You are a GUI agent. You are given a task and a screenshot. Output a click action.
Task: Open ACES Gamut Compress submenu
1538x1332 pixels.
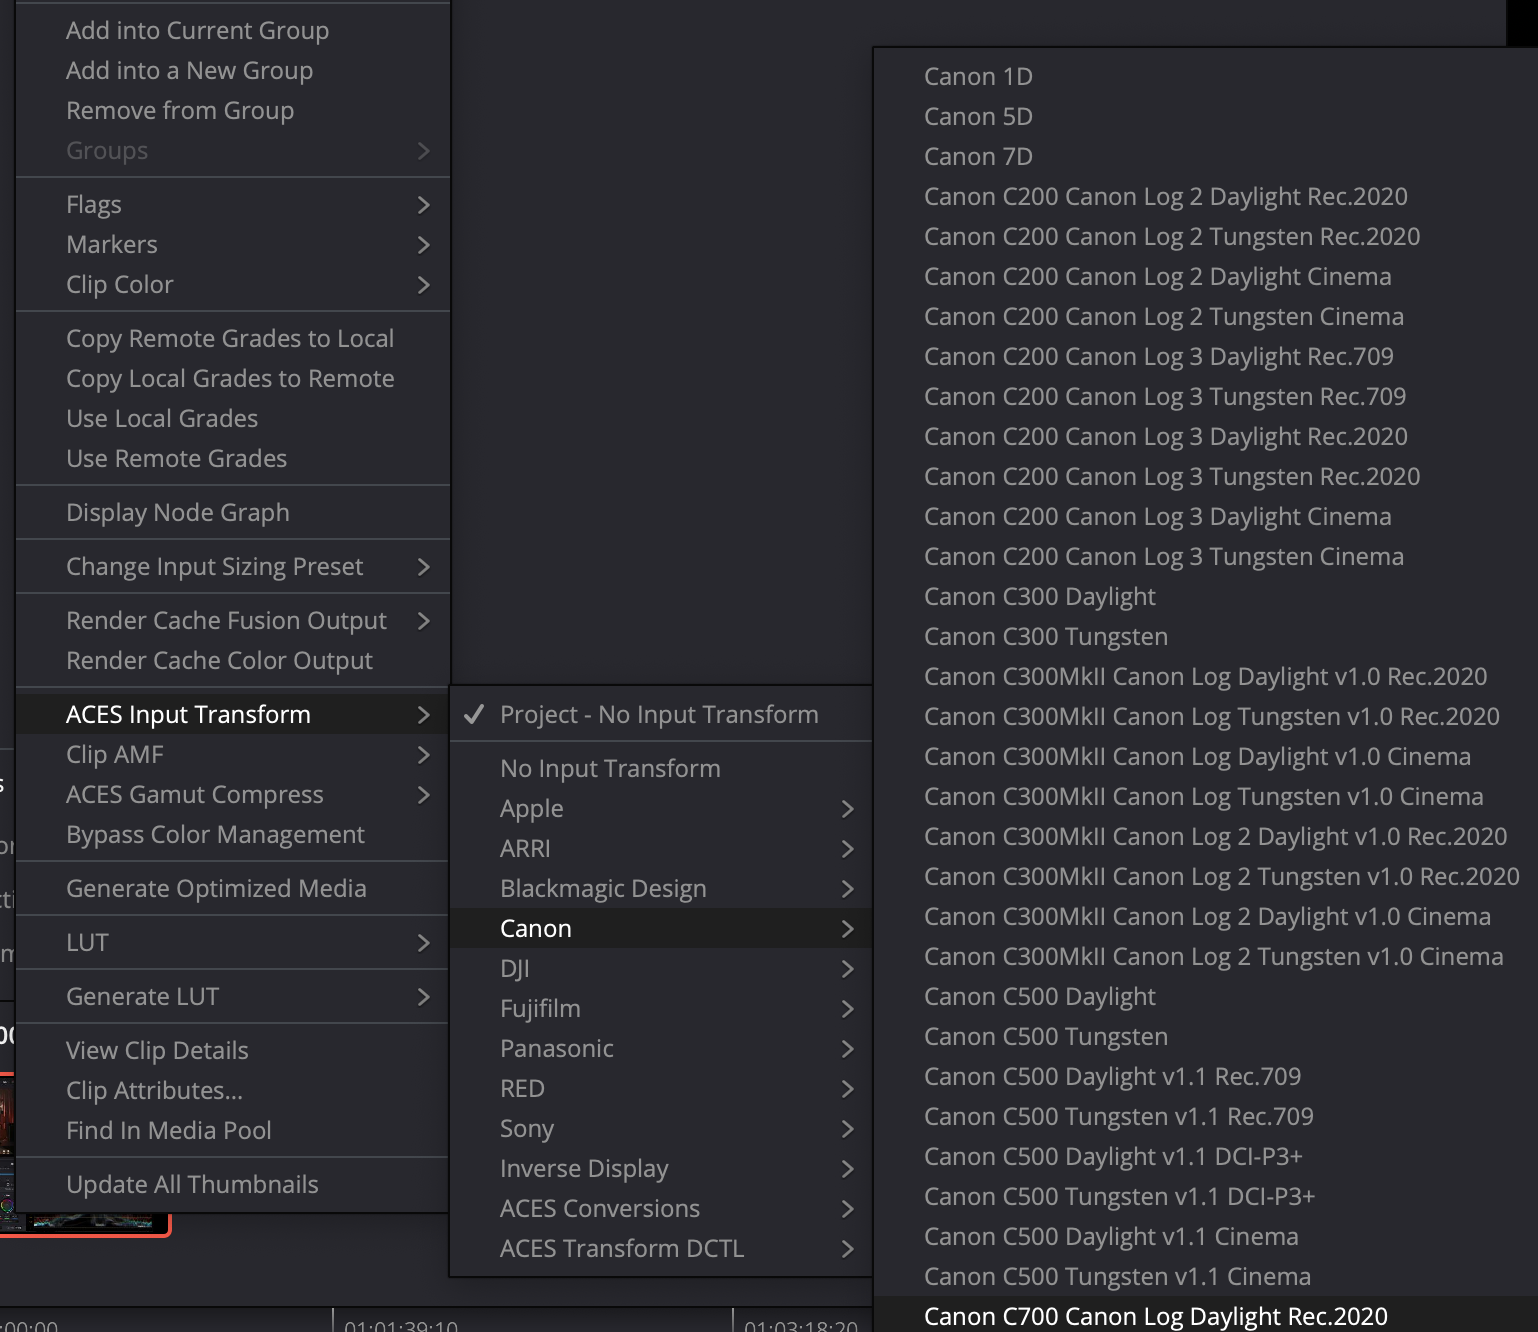tap(233, 794)
